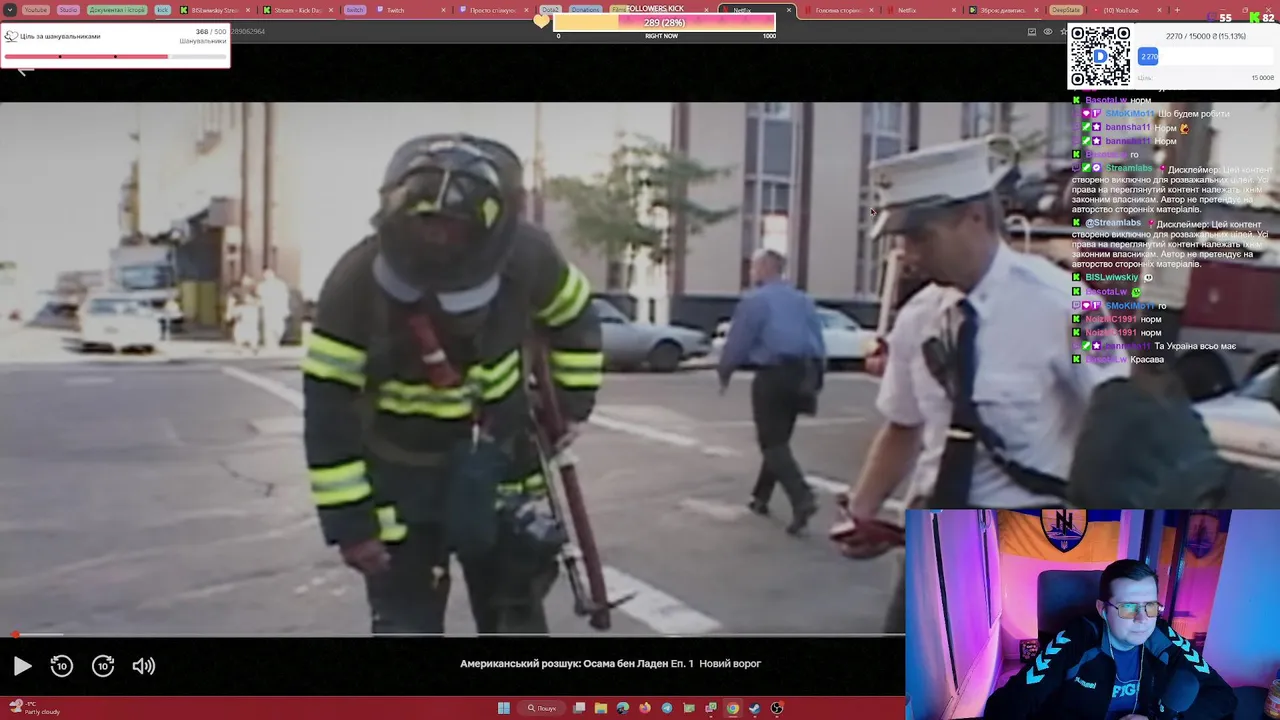Click the donation QR code

click(1100, 56)
